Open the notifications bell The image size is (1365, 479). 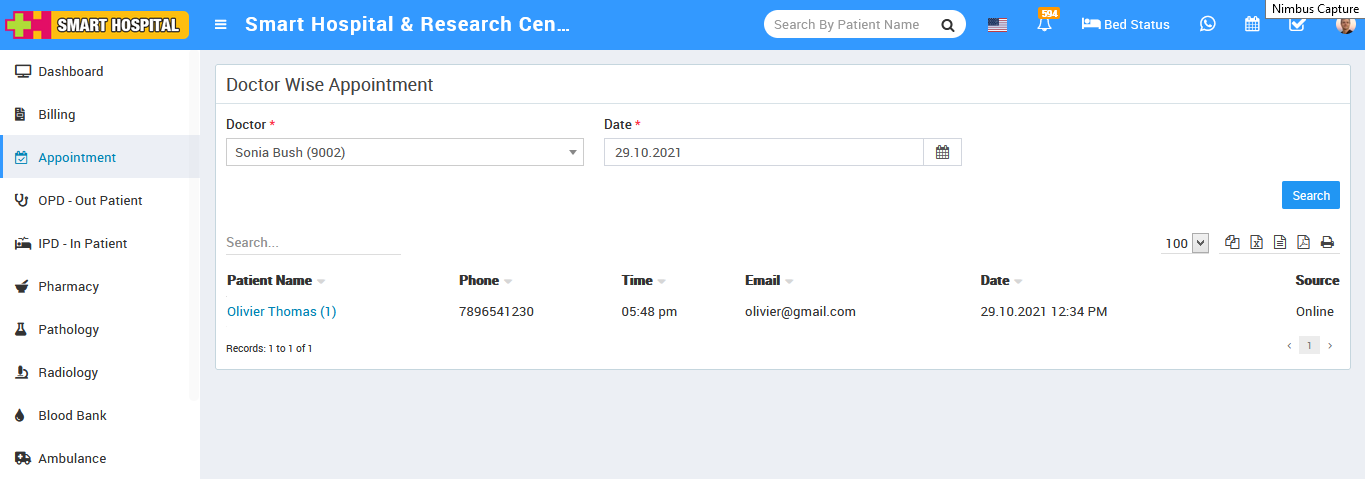(1044, 25)
